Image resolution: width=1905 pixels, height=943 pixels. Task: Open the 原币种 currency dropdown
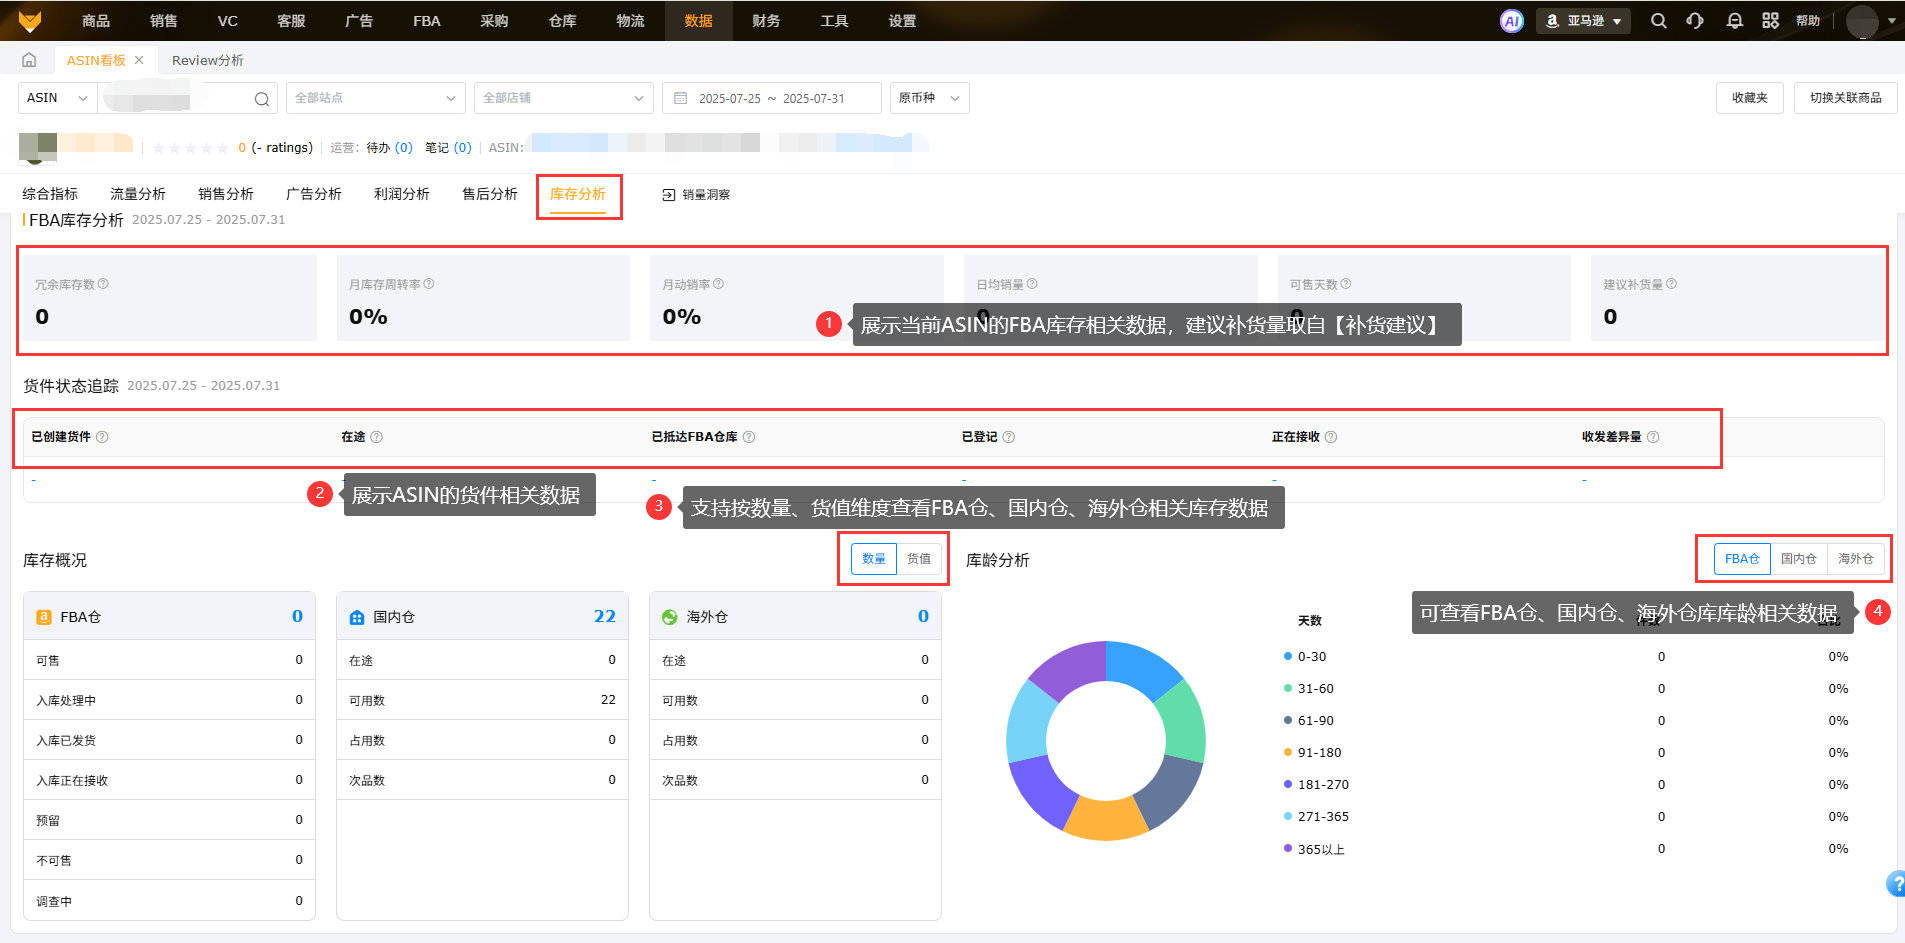pyautogui.click(x=929, y=98)
